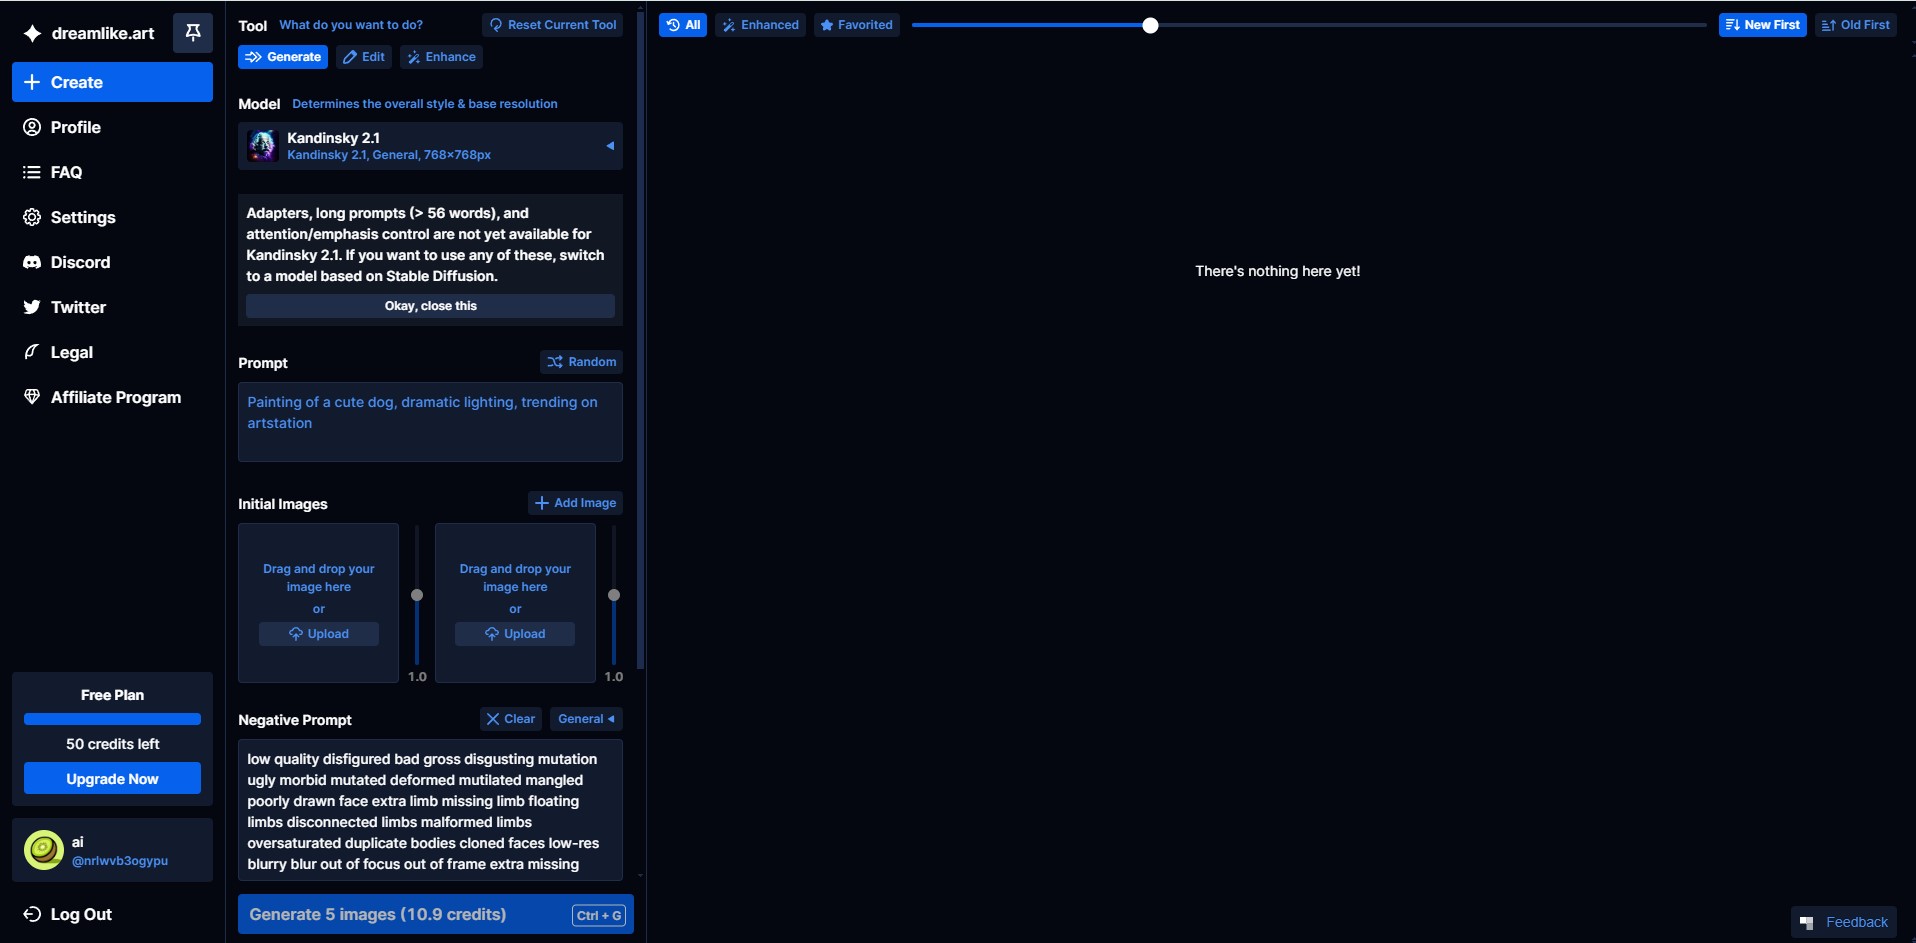
Task: Open the @nrlwvb3ogypu account link
Action: pos(120,861)
